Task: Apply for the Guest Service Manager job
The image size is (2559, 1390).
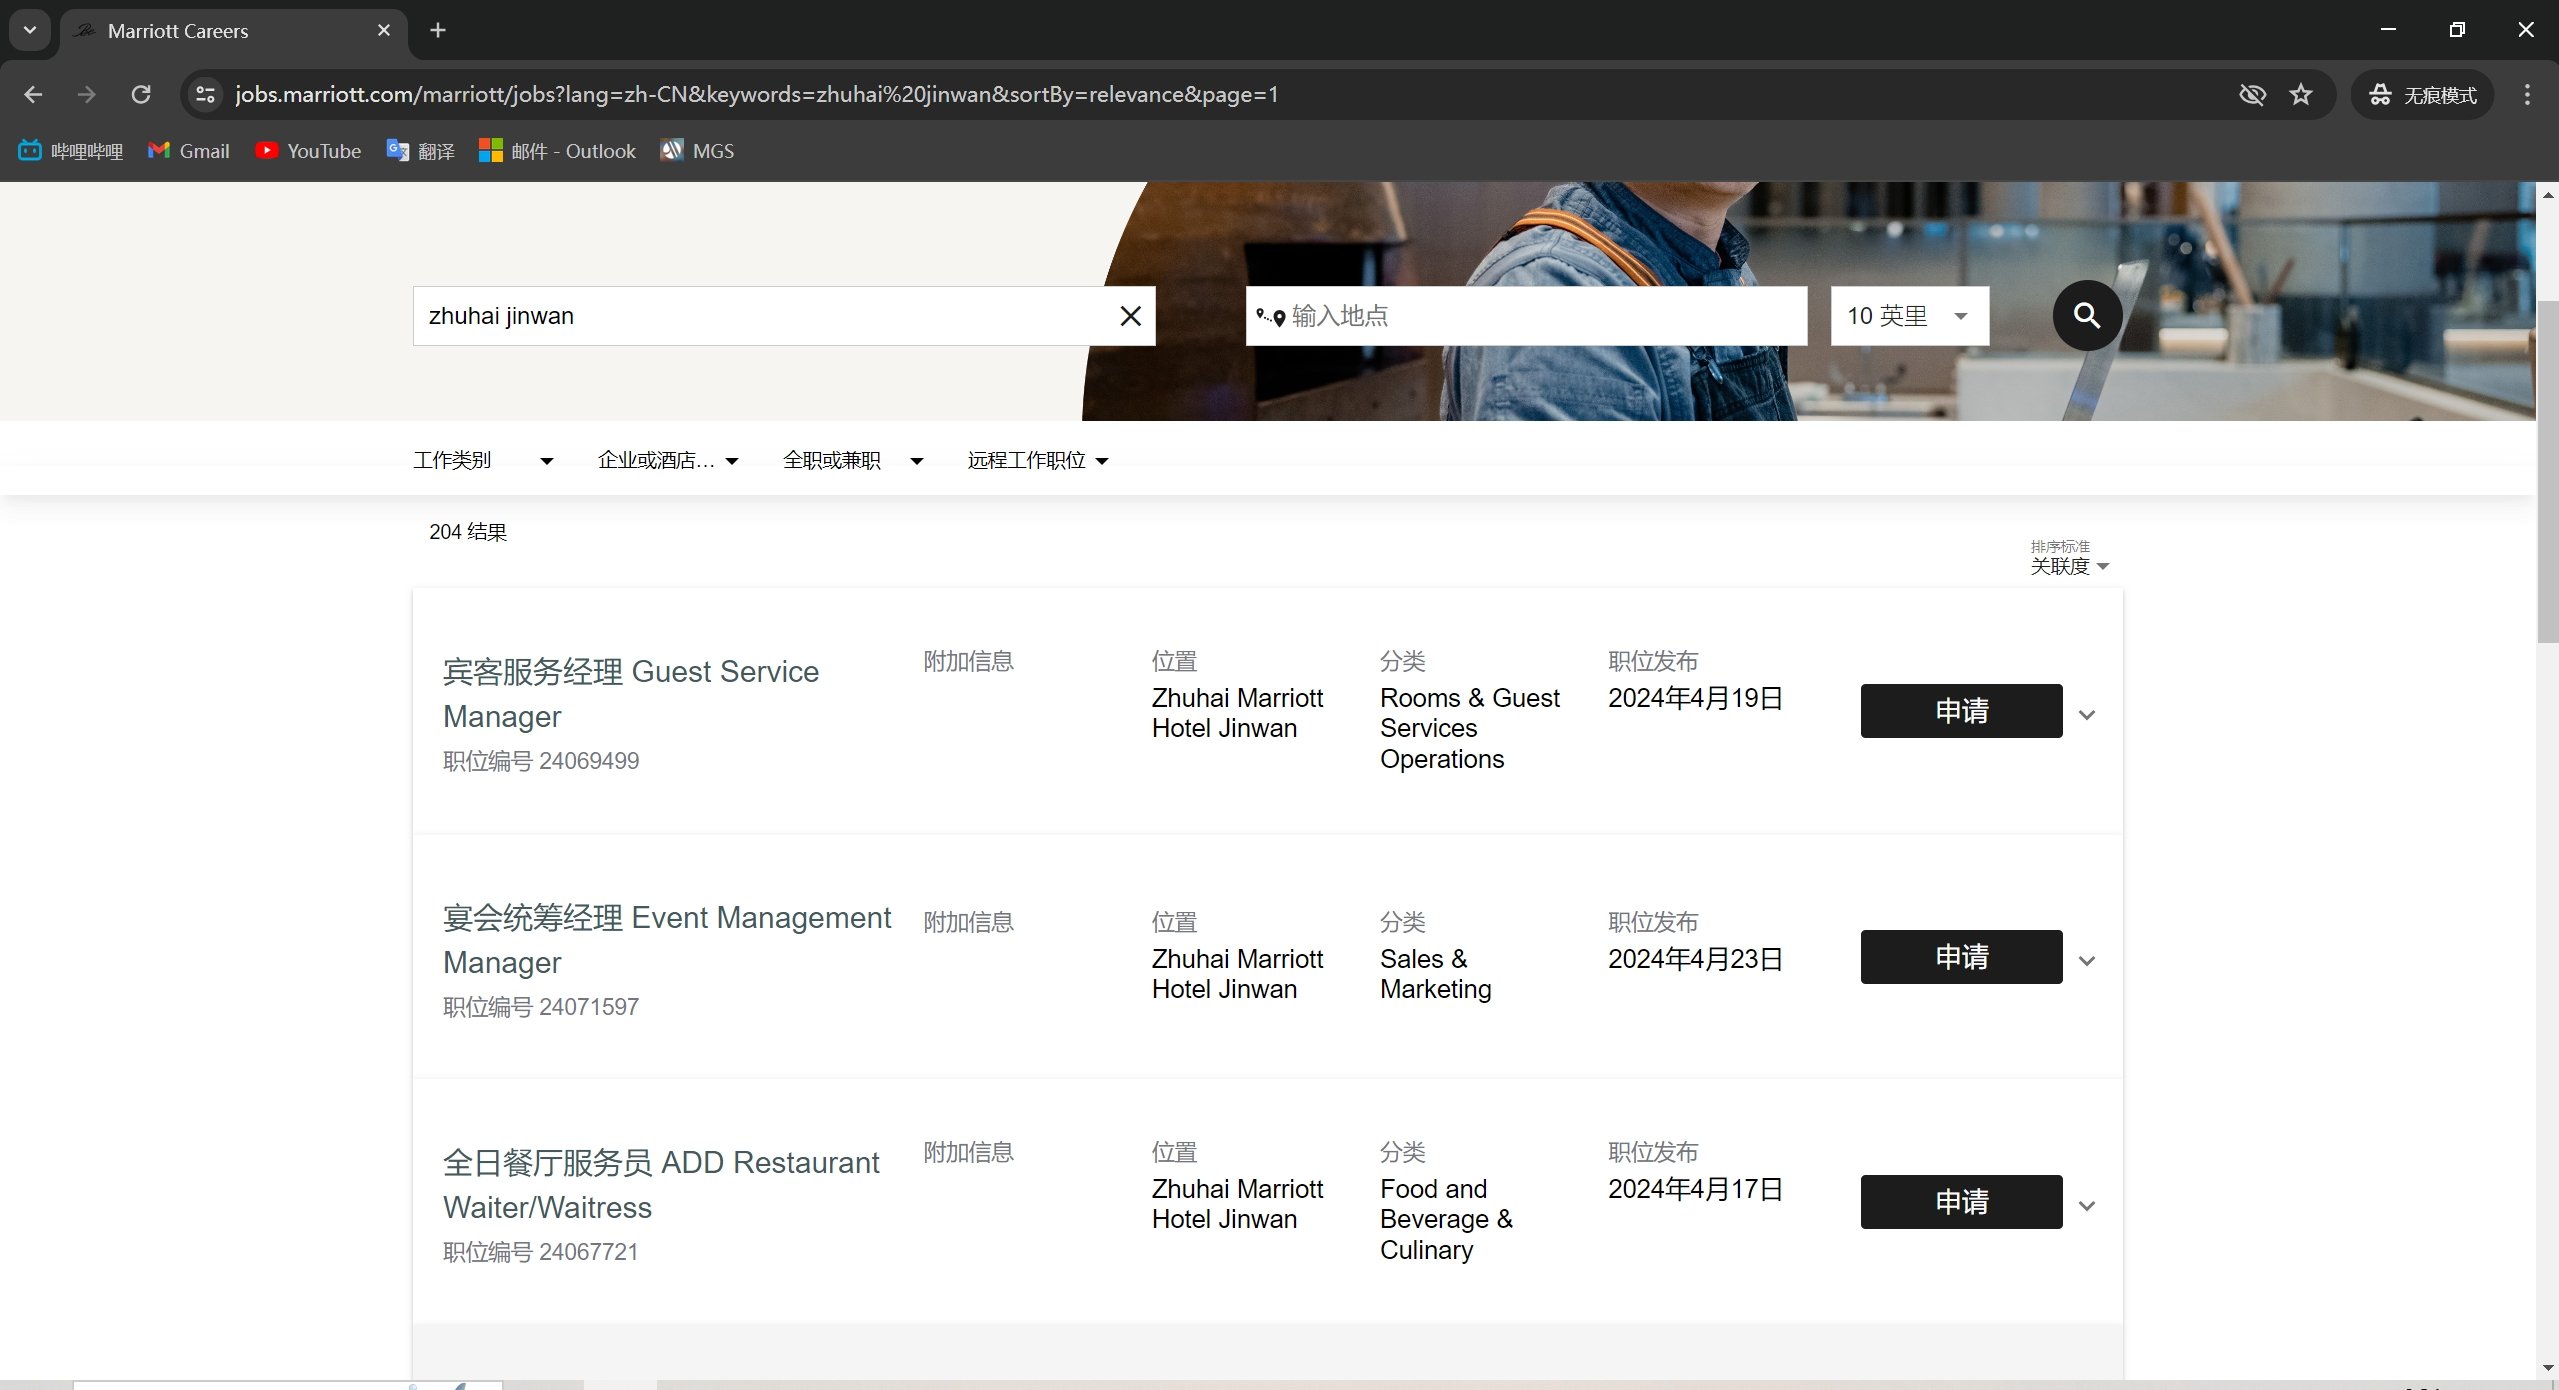Action: [x=1961, y=711]
